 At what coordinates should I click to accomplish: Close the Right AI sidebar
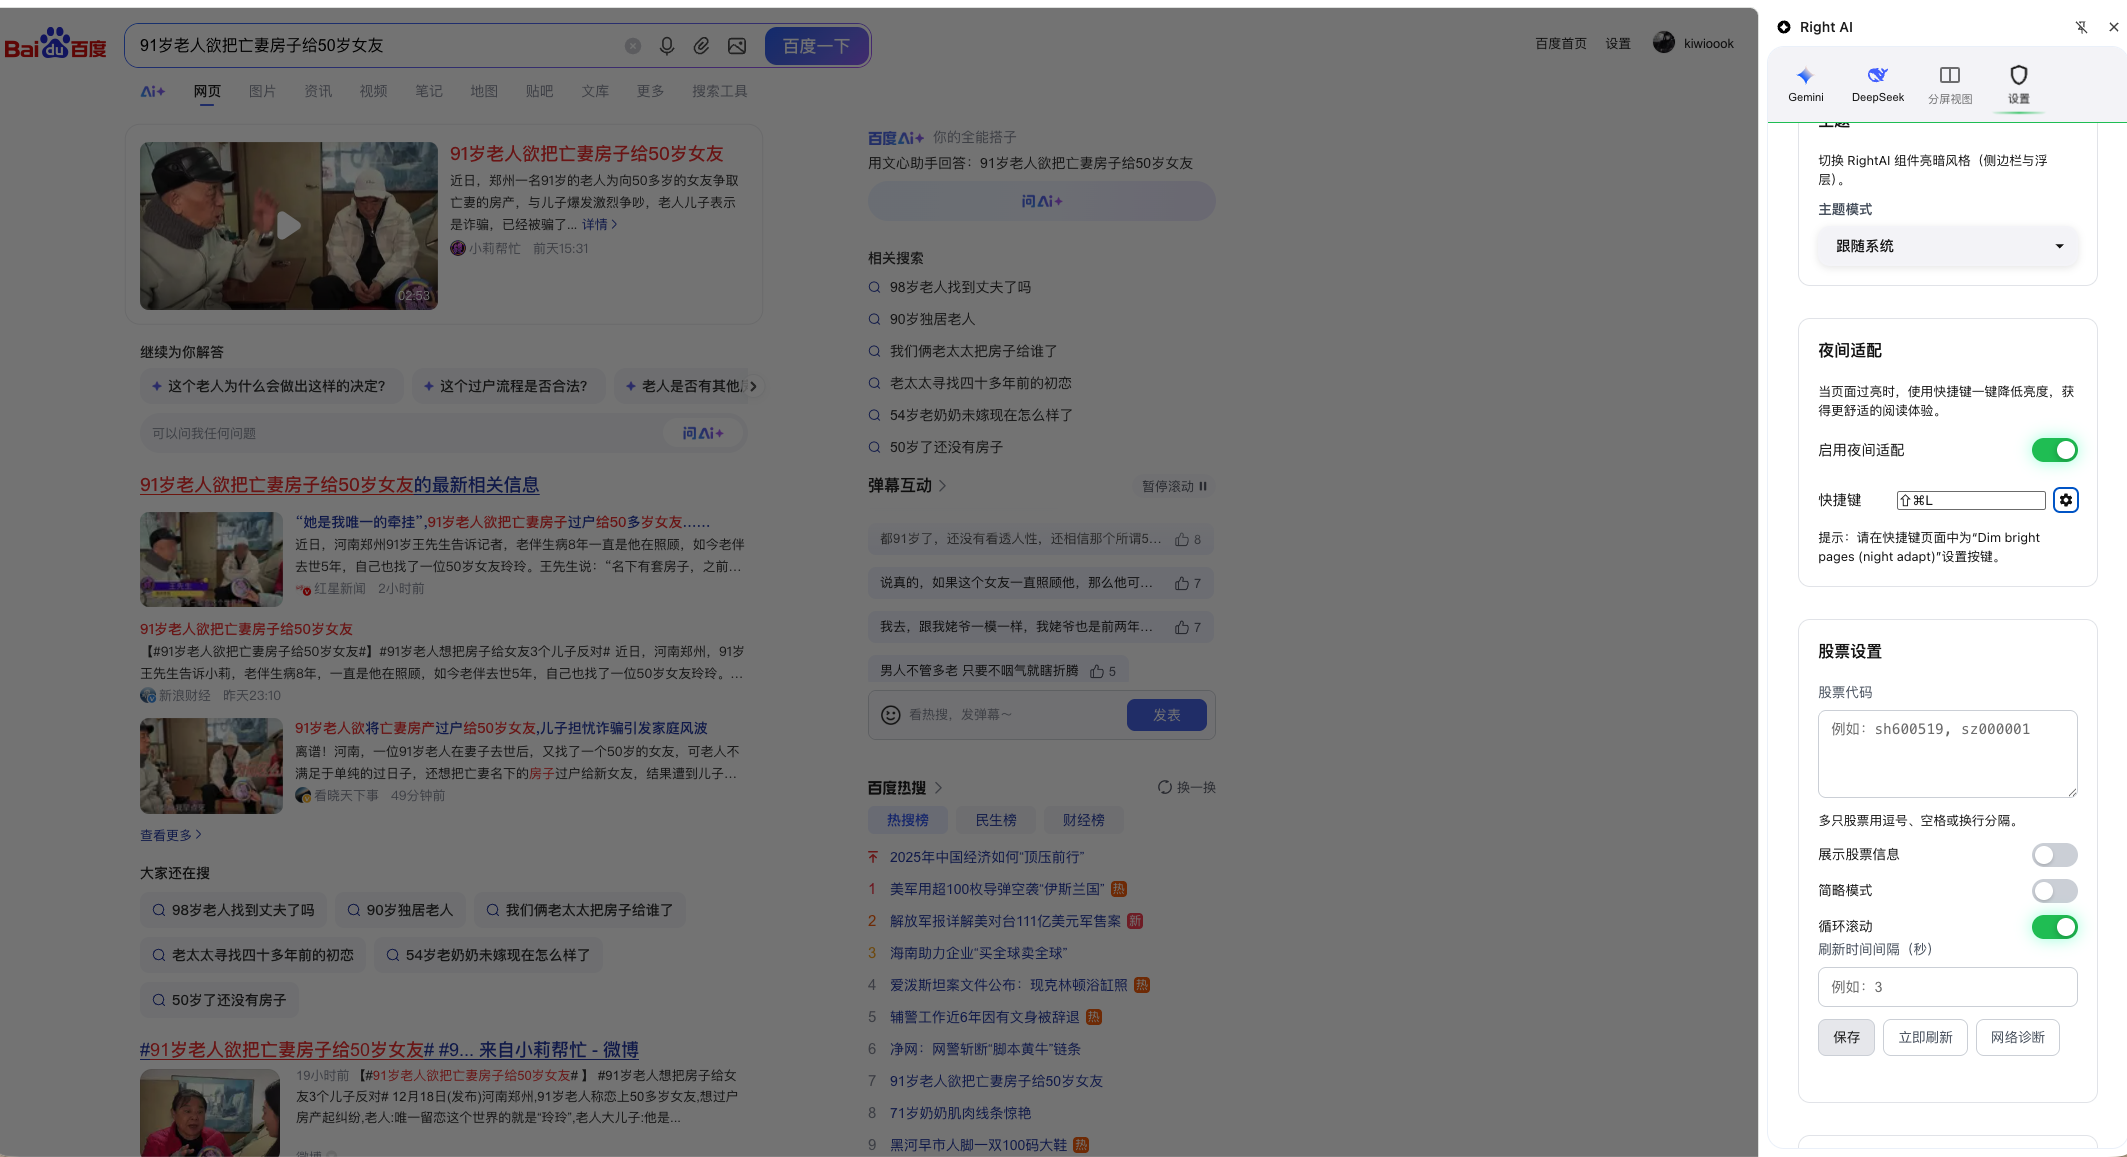pyautogui.click(x=2113, y=27)
